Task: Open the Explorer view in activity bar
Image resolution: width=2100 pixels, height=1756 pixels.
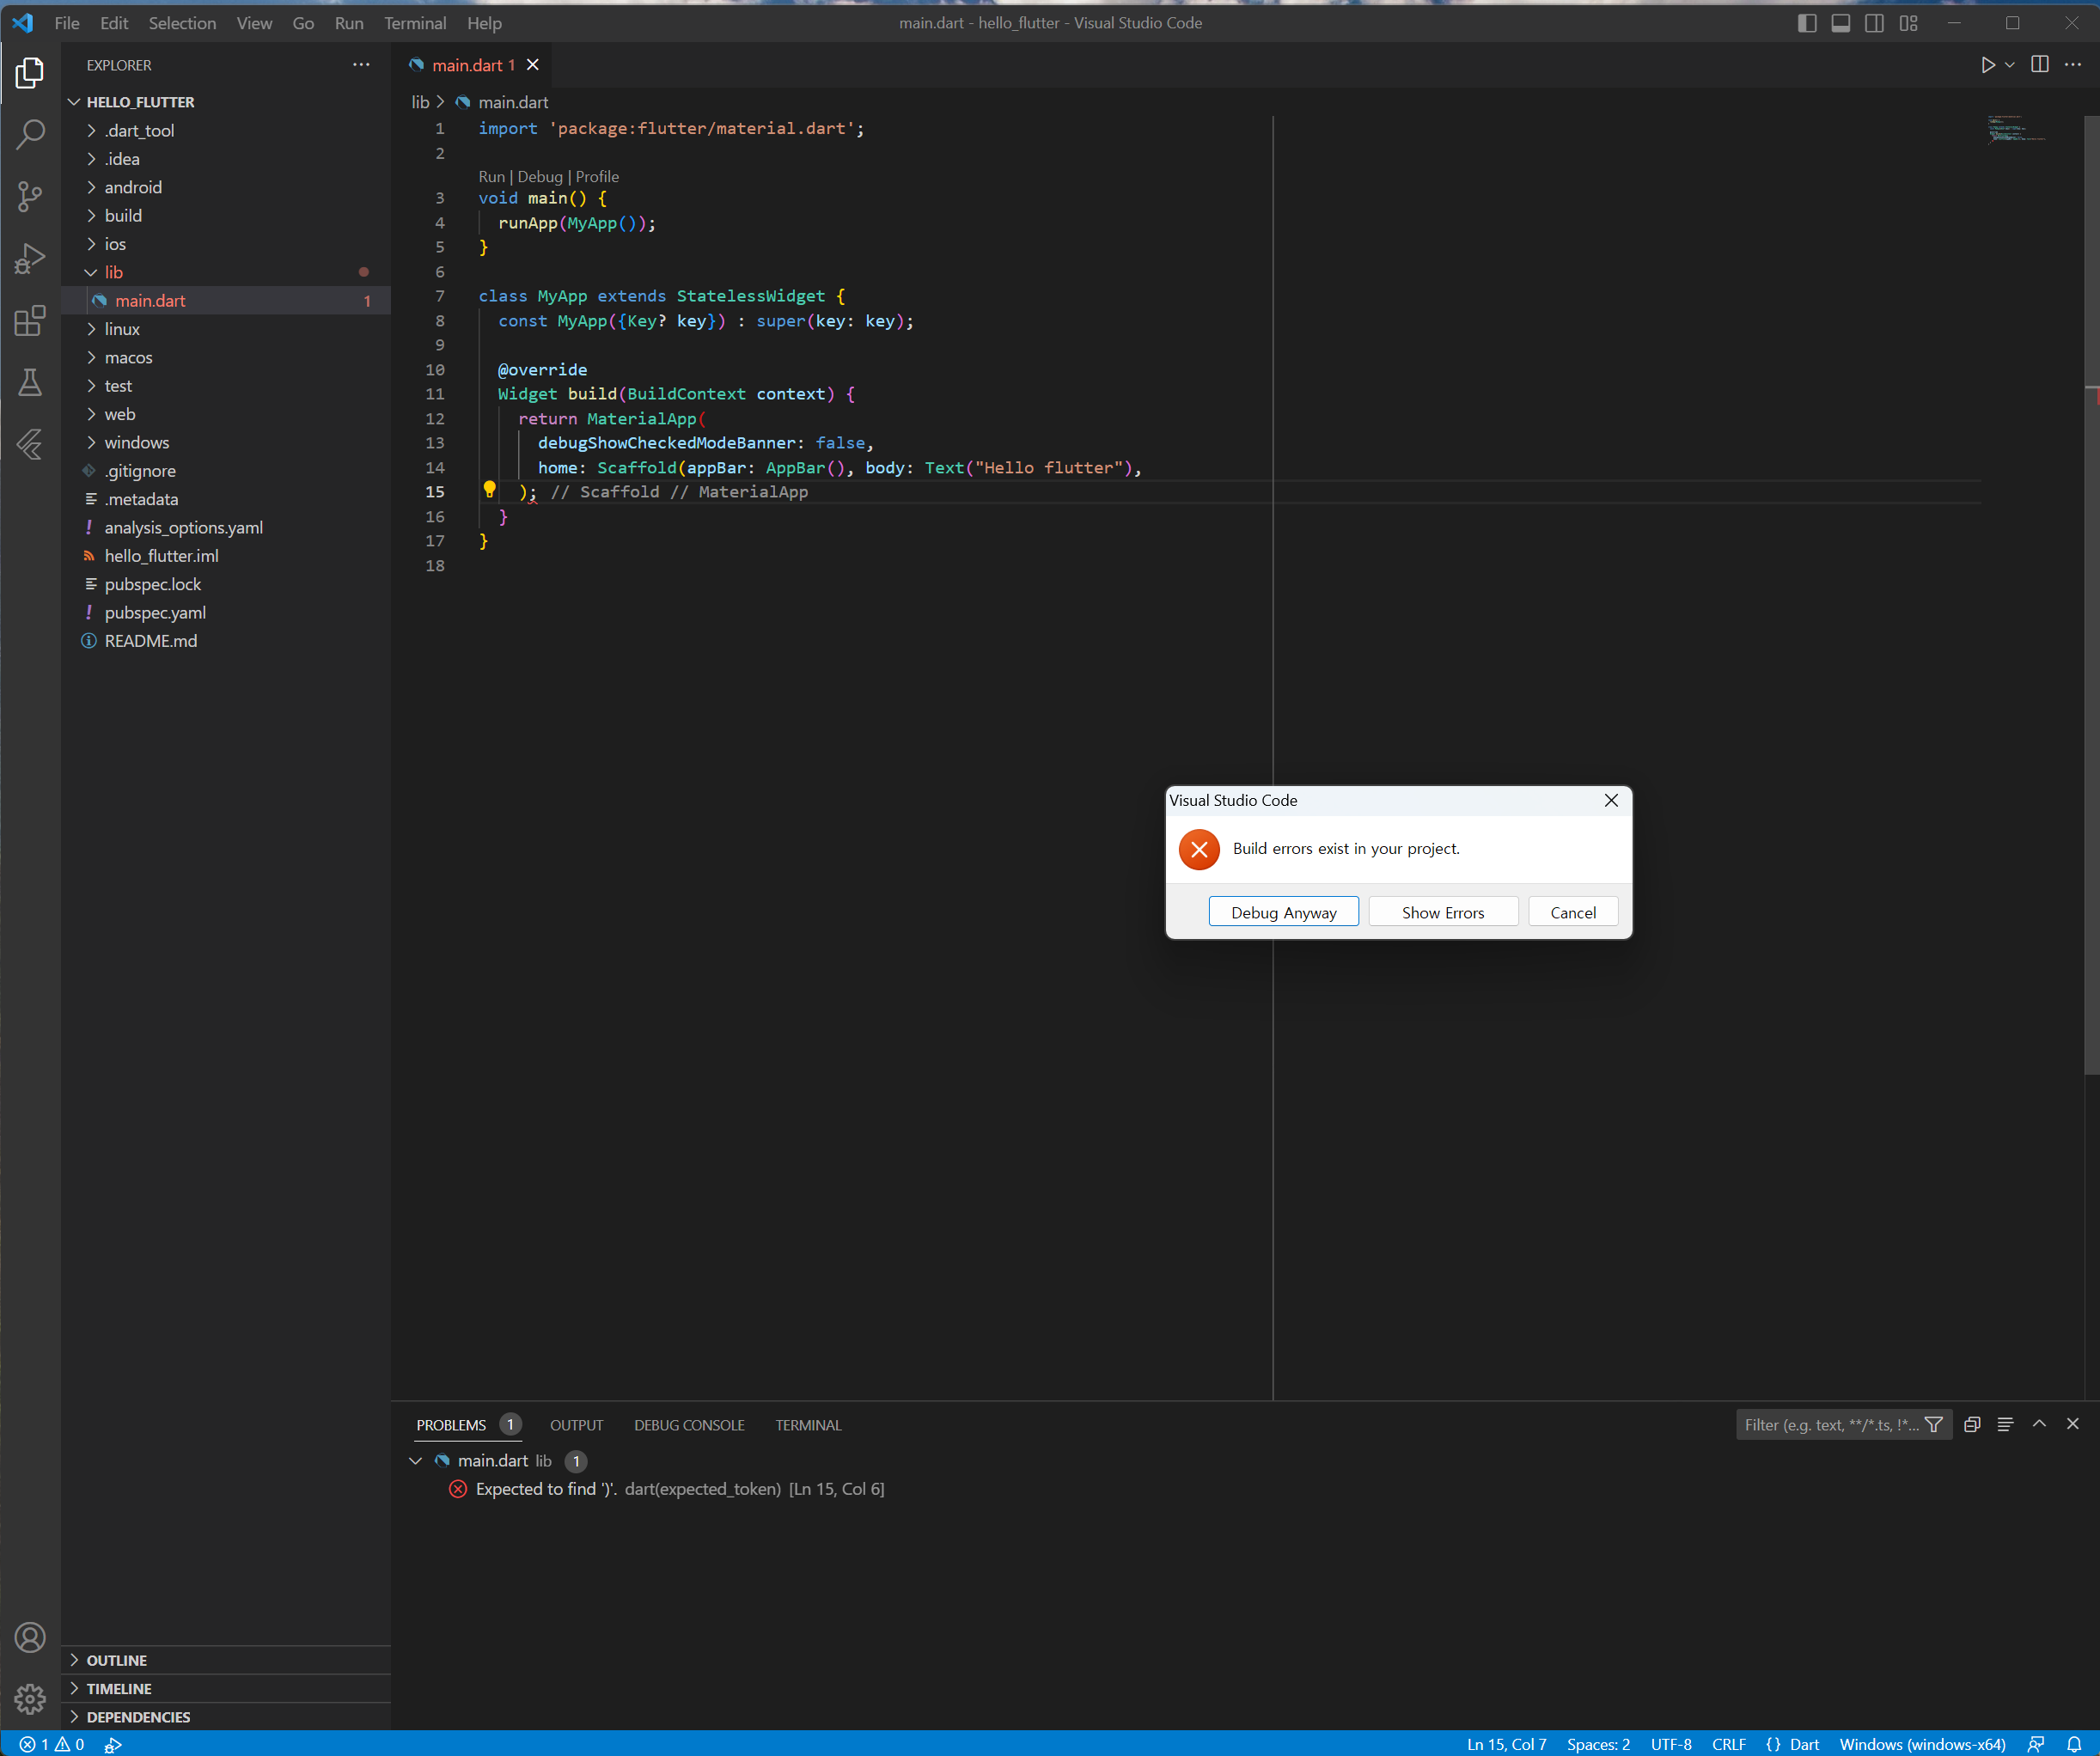Action: [30, 73]
